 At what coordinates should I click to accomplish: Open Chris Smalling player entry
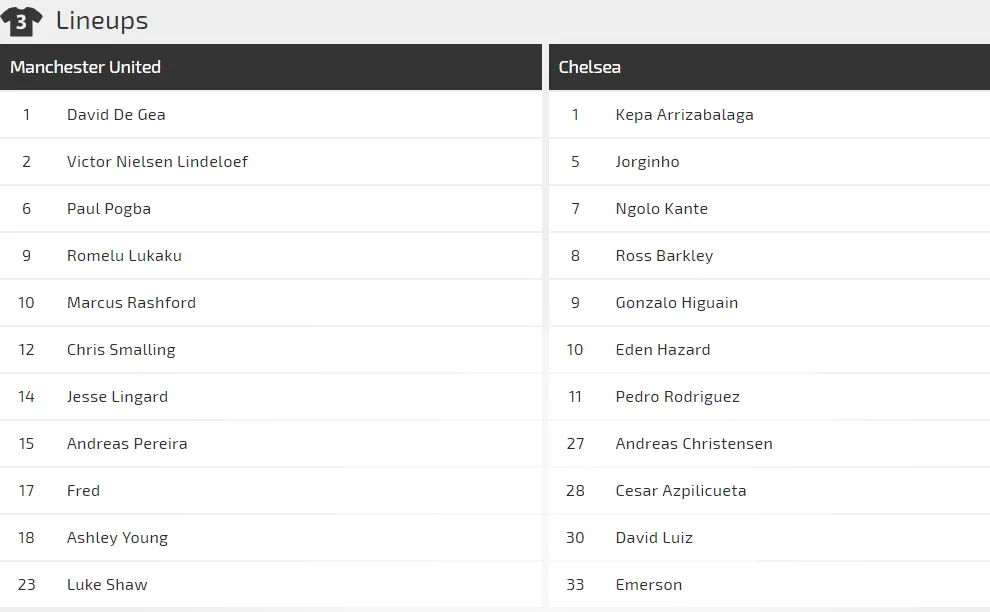tap(121, 349)
